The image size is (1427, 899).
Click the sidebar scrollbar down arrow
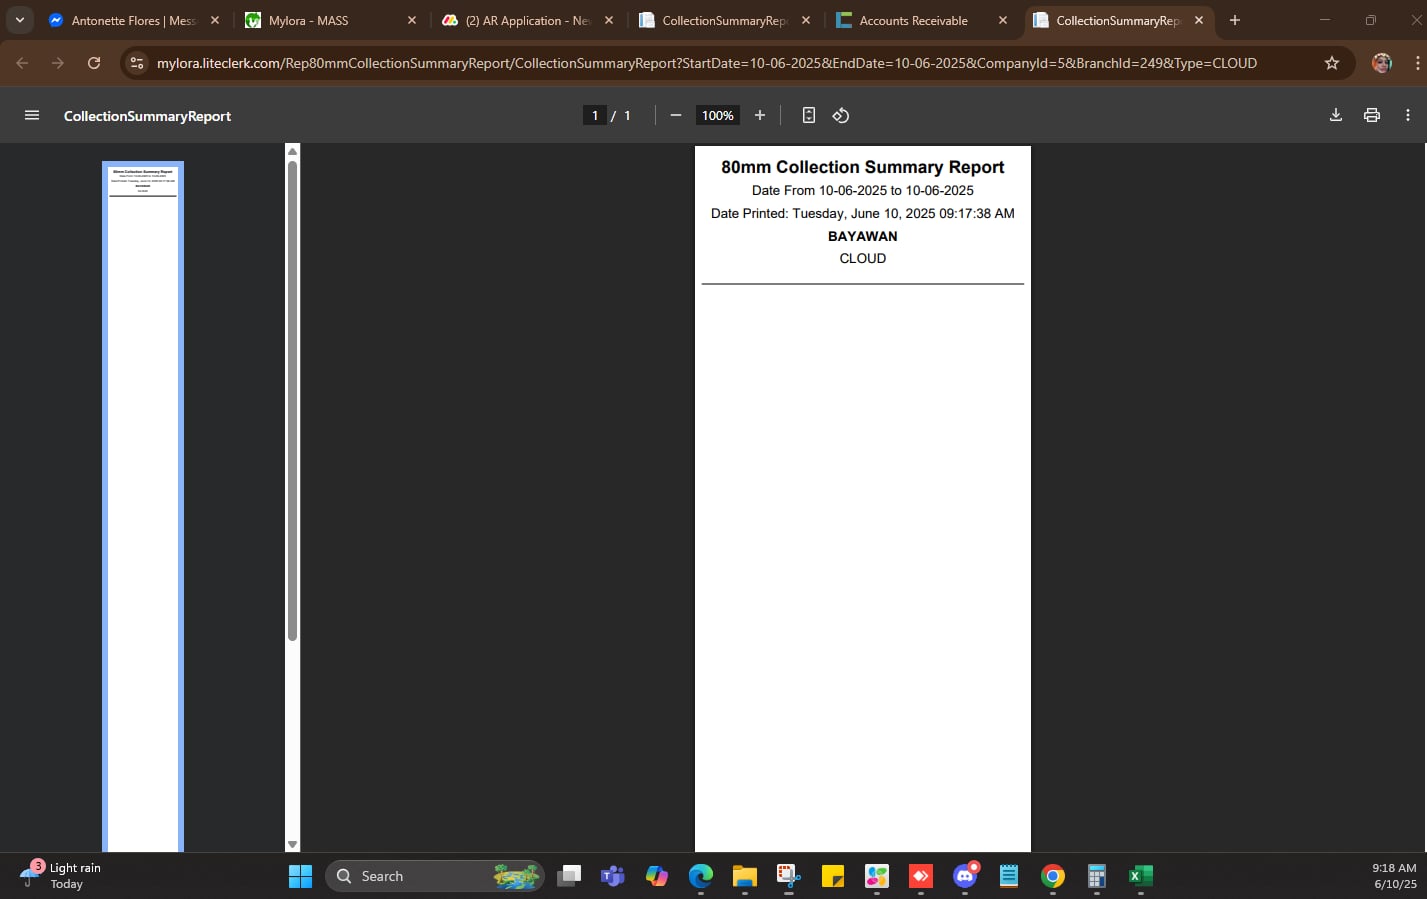pos(292,845)
